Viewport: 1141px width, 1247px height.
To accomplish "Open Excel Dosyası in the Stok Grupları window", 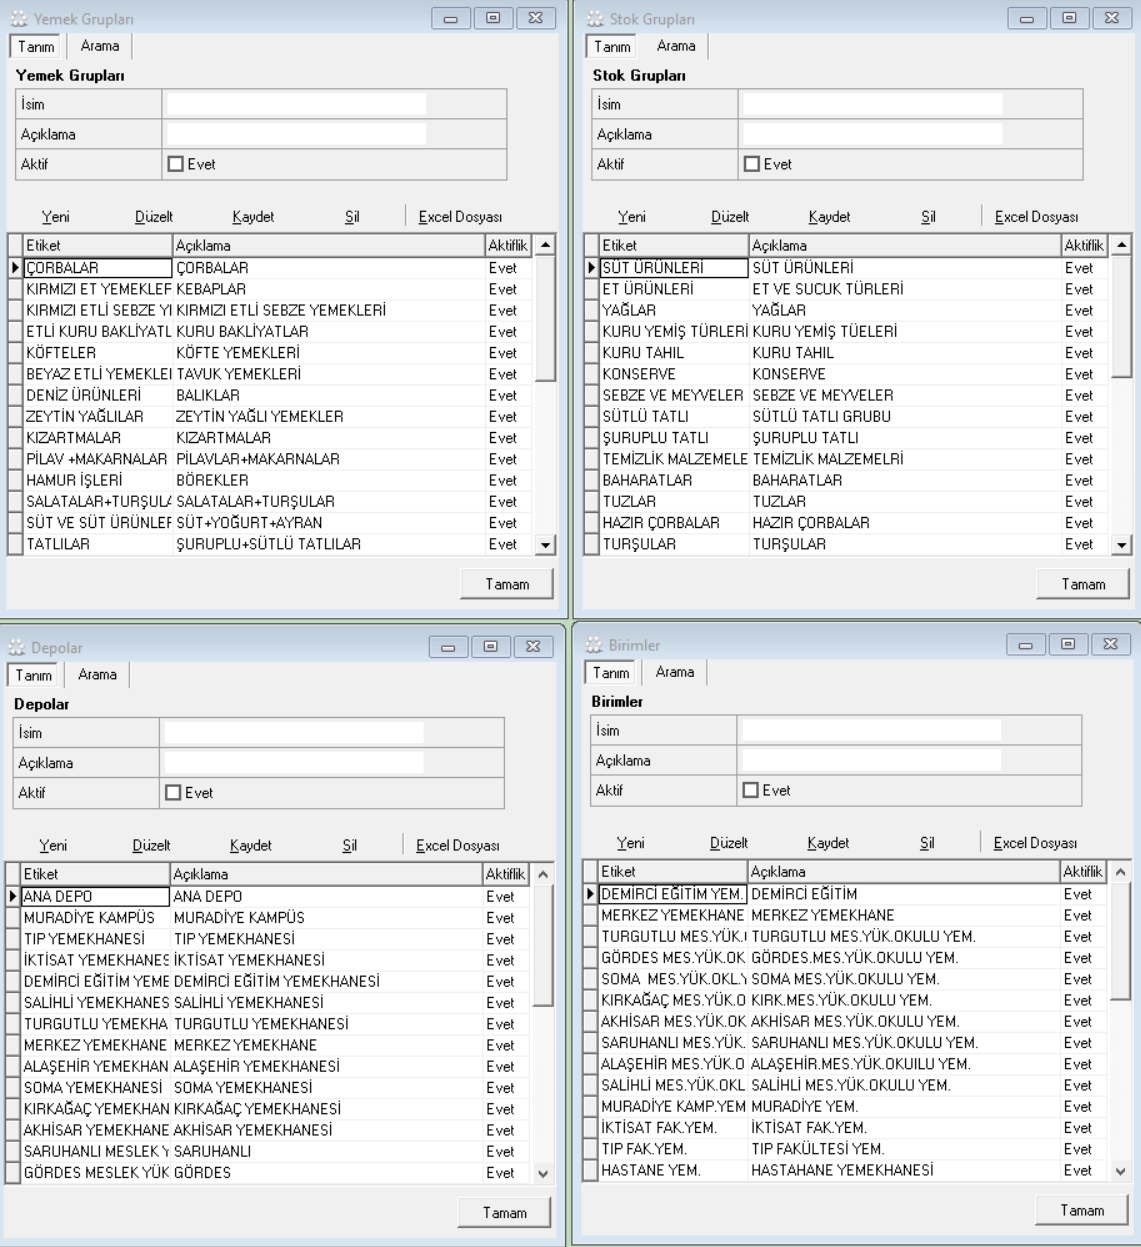I will pyautogui.click(x=1036, y=217).
